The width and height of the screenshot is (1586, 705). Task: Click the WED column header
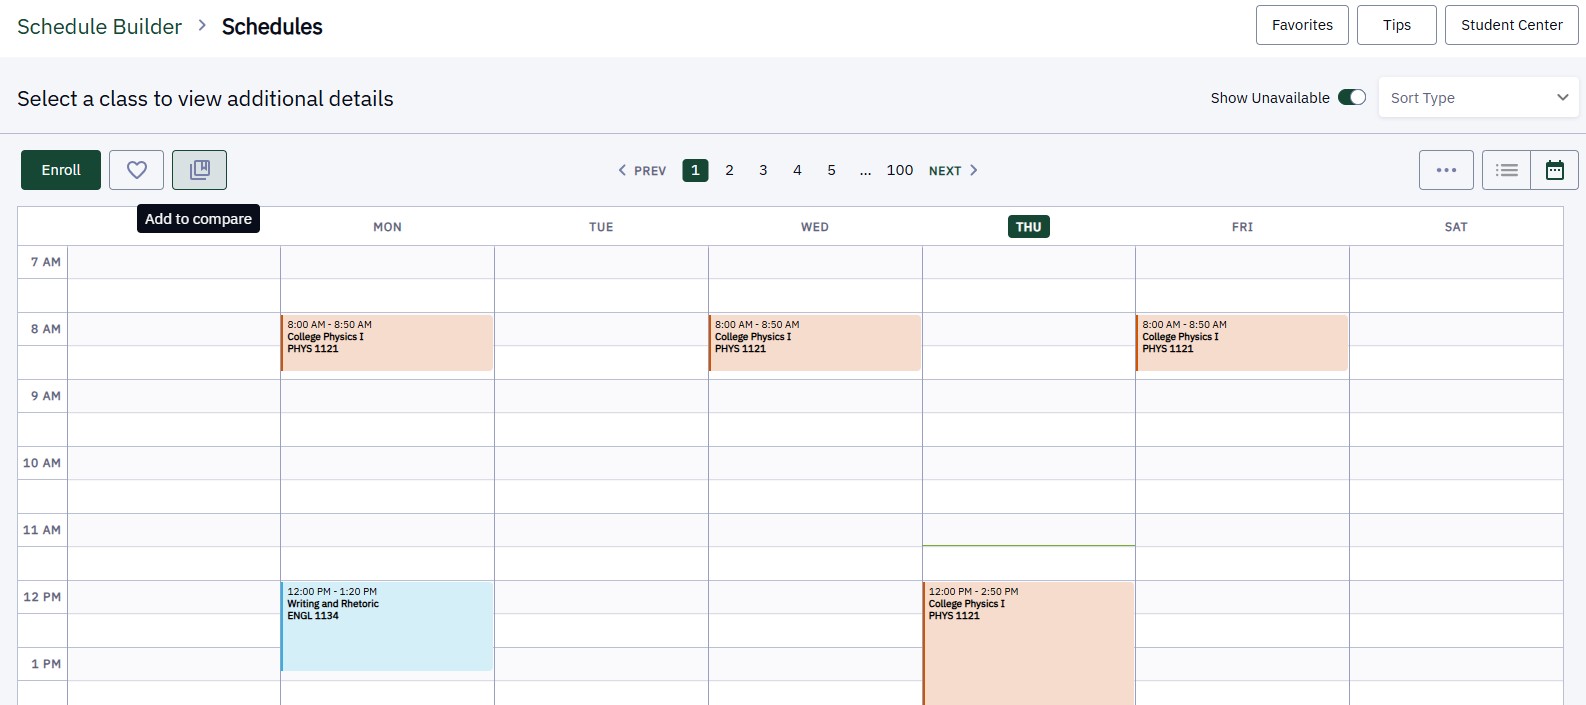(815, 227)
